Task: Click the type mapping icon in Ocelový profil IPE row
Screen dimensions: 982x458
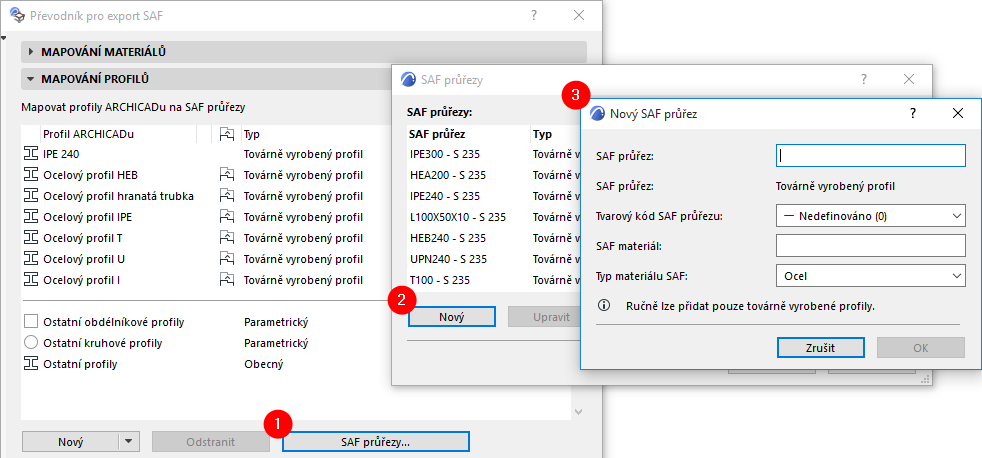Action: (227, 217)
